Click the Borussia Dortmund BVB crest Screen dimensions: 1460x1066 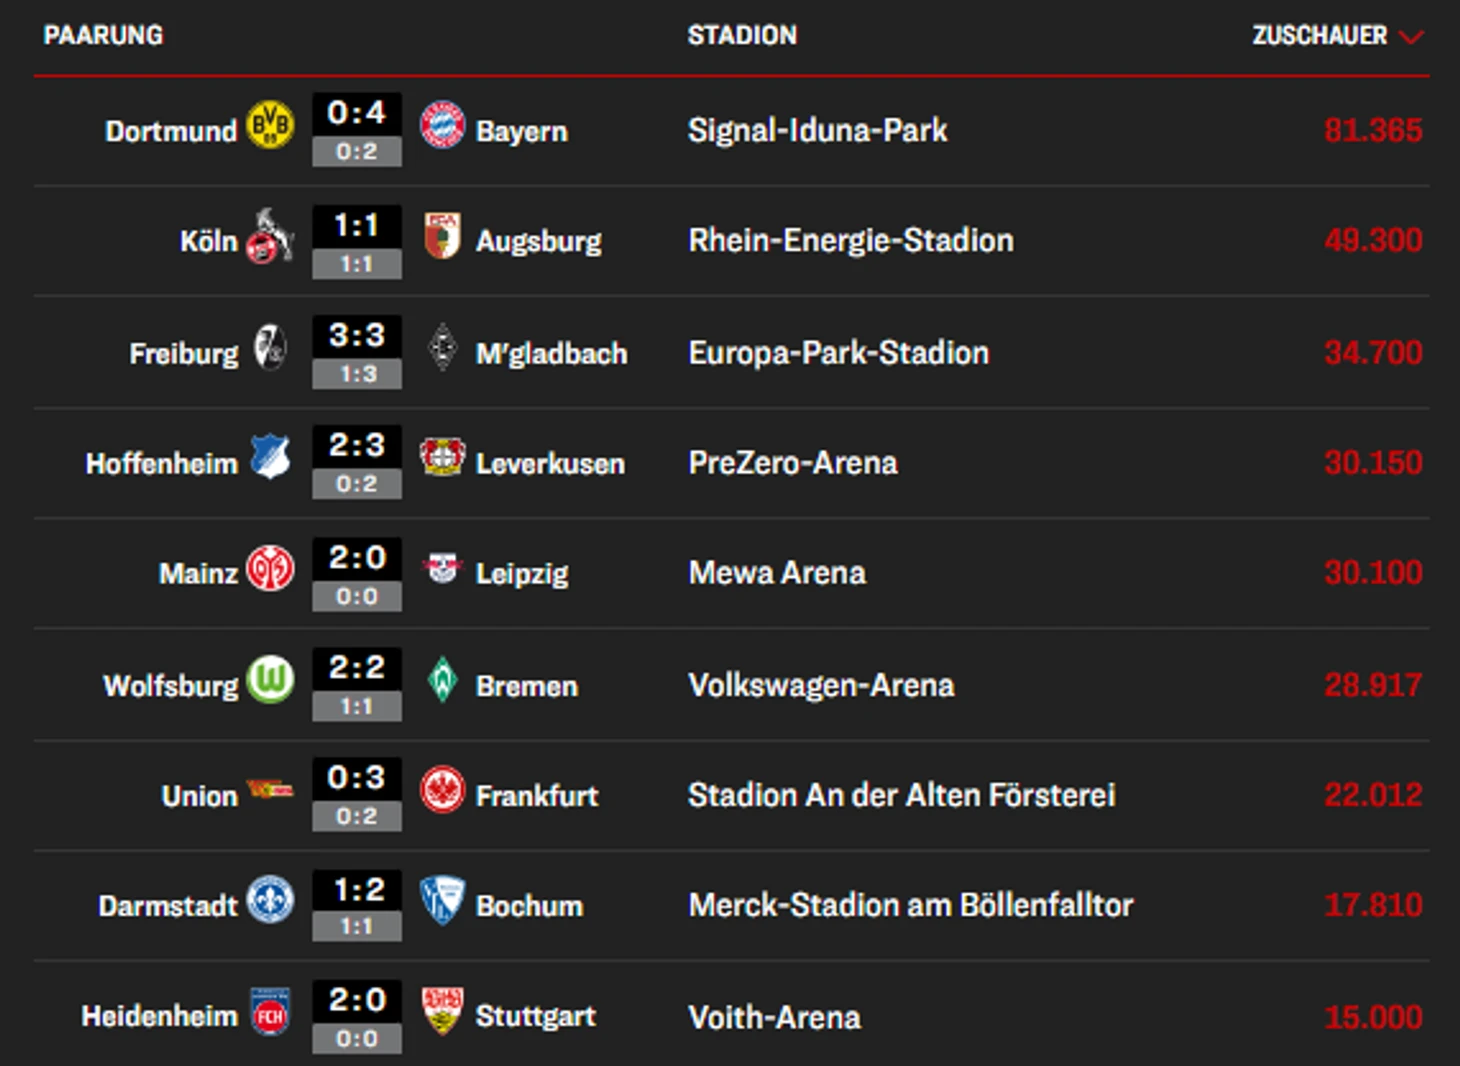[270, 125]
